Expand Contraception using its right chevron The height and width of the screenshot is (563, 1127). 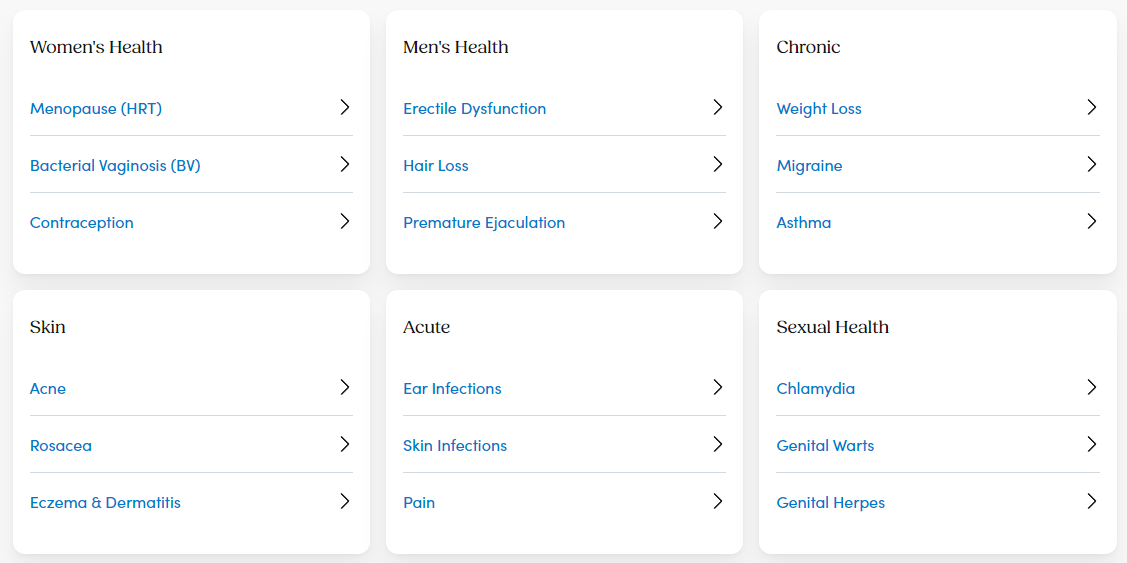click(345, 221)
